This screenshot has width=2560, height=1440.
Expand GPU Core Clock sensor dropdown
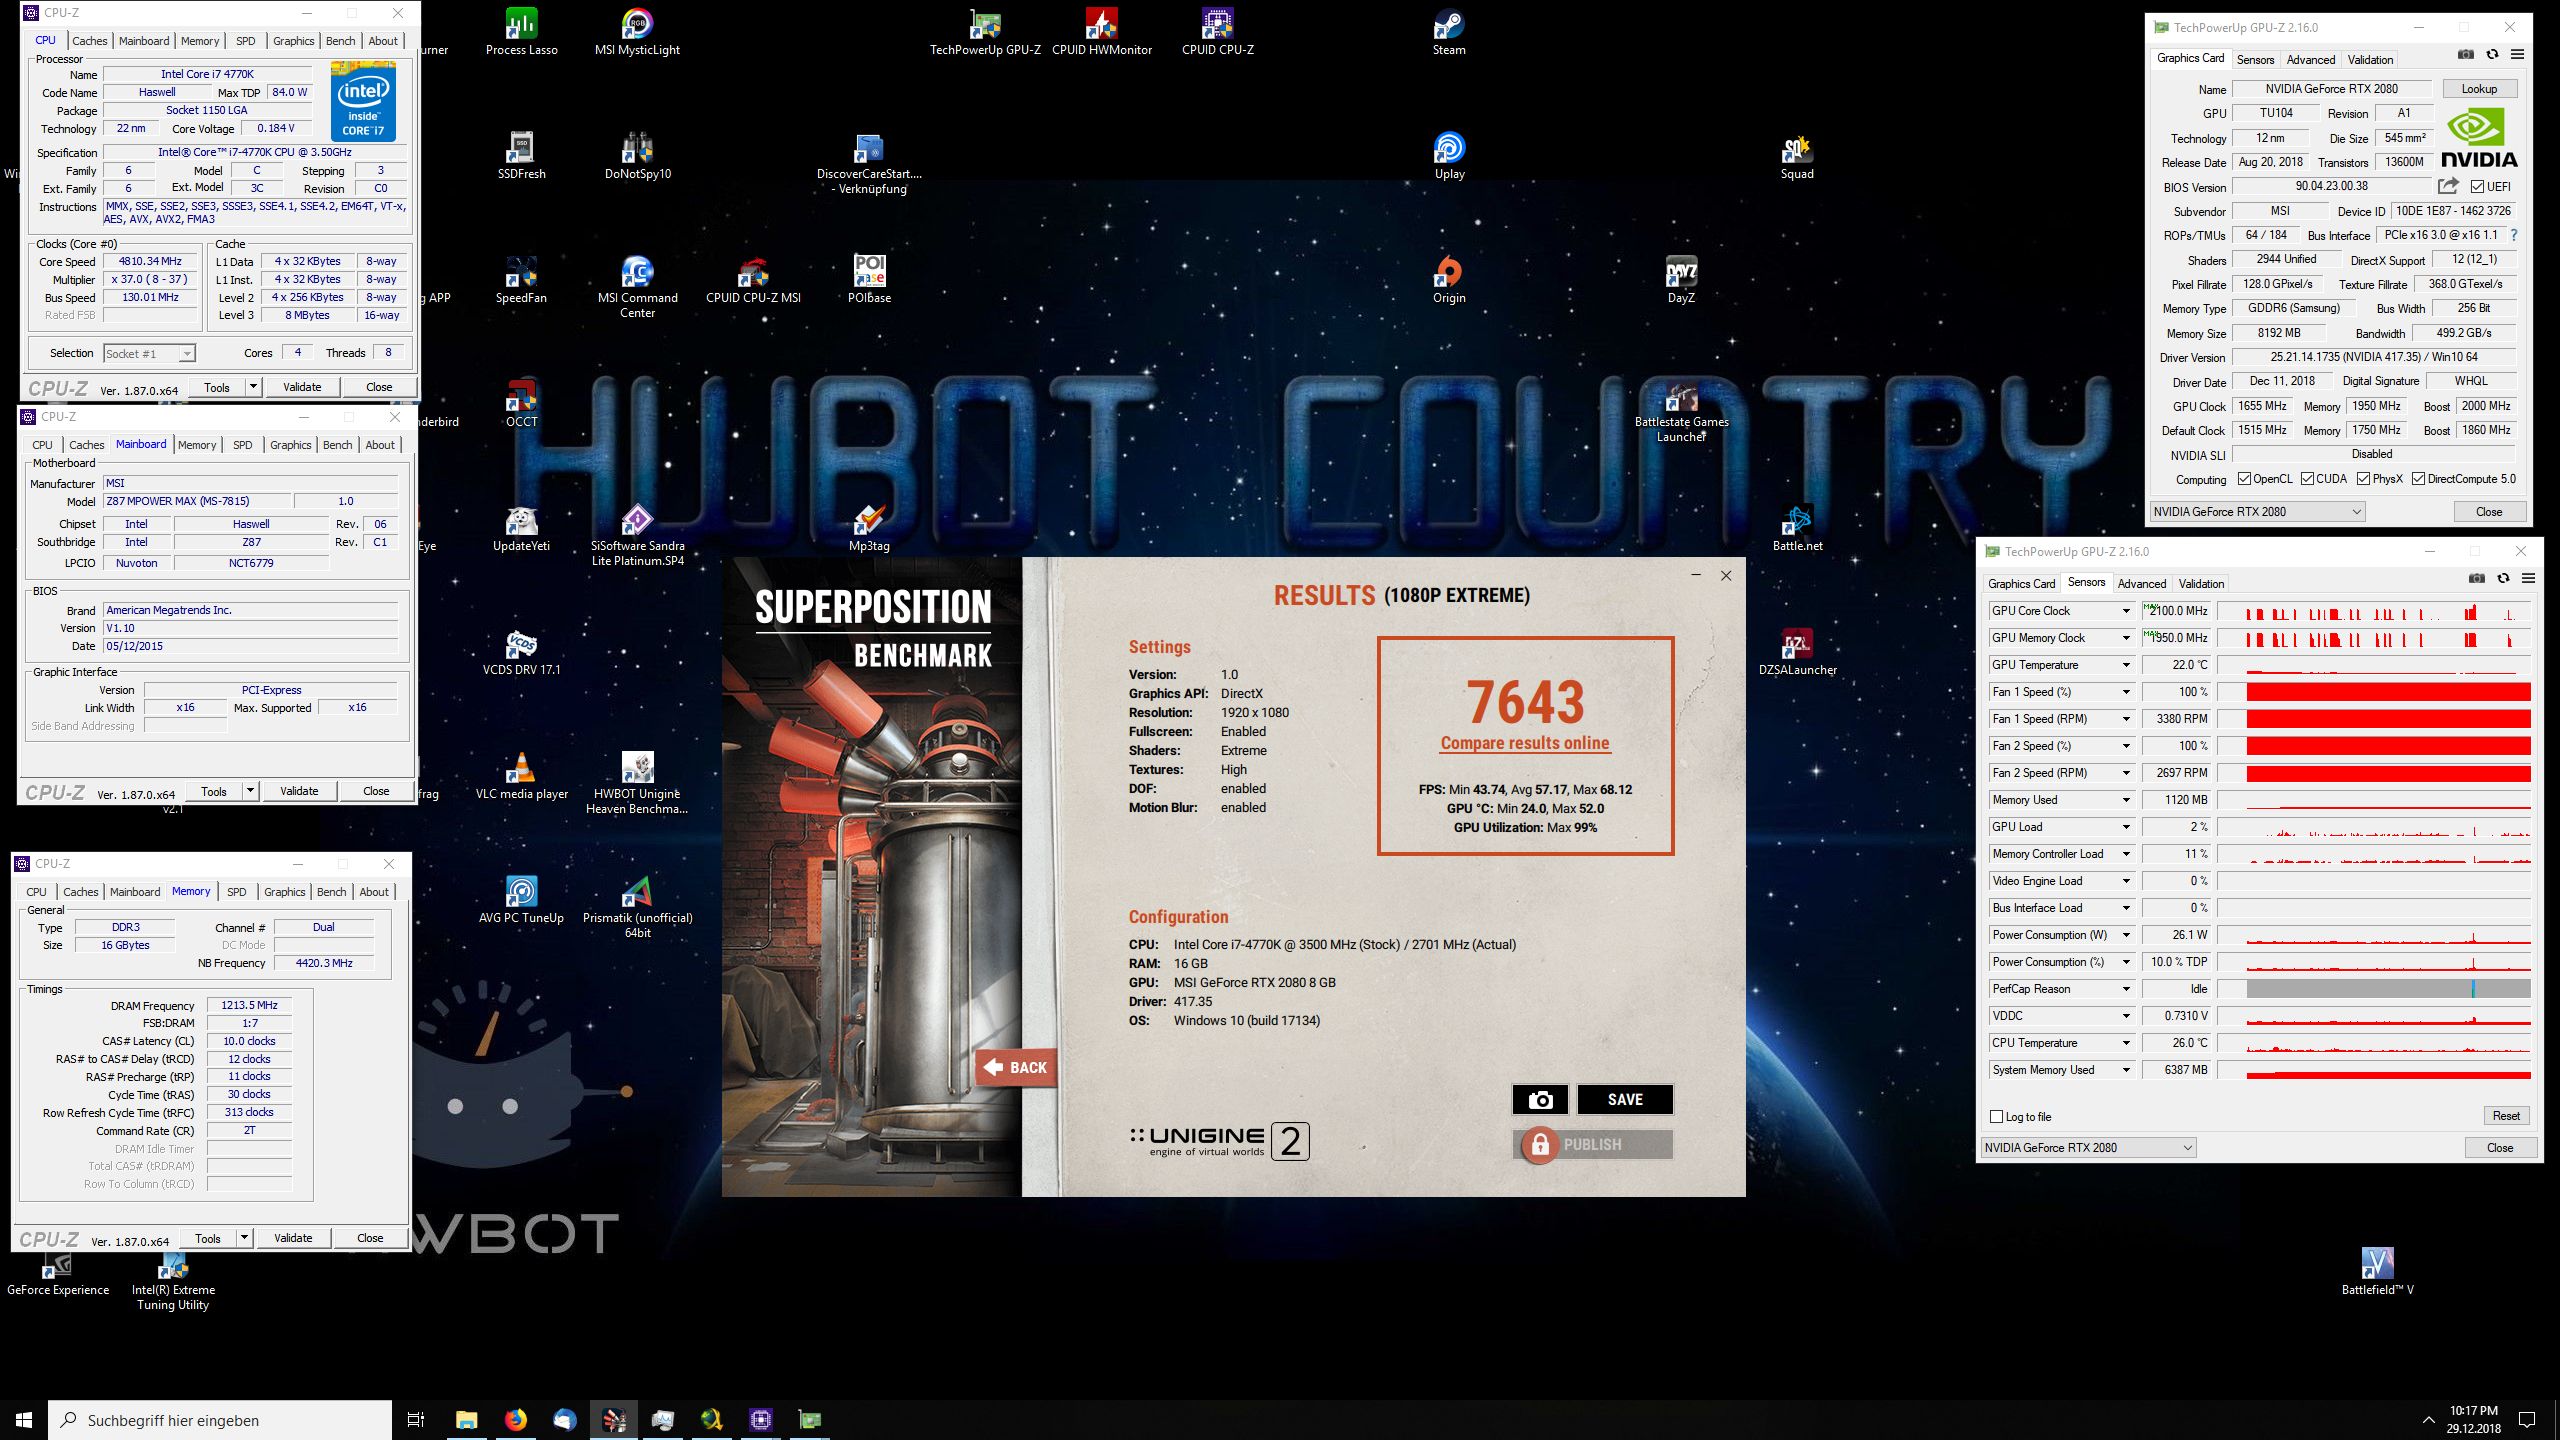pyautogui.click(x=2126, y=611)
